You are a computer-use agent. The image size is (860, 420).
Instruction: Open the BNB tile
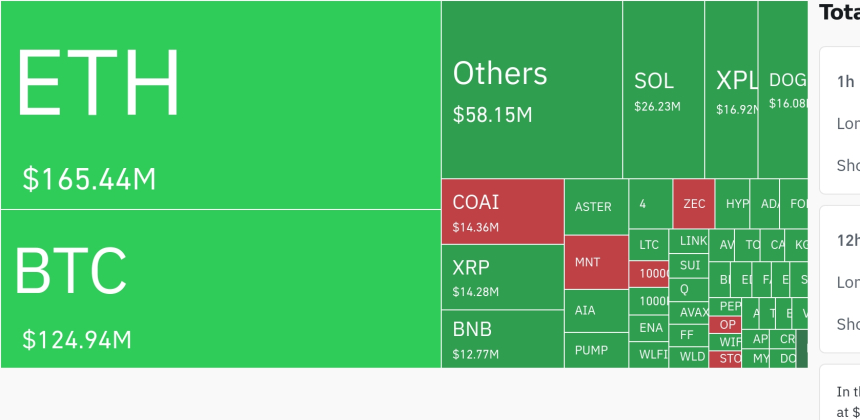point(502,338)
